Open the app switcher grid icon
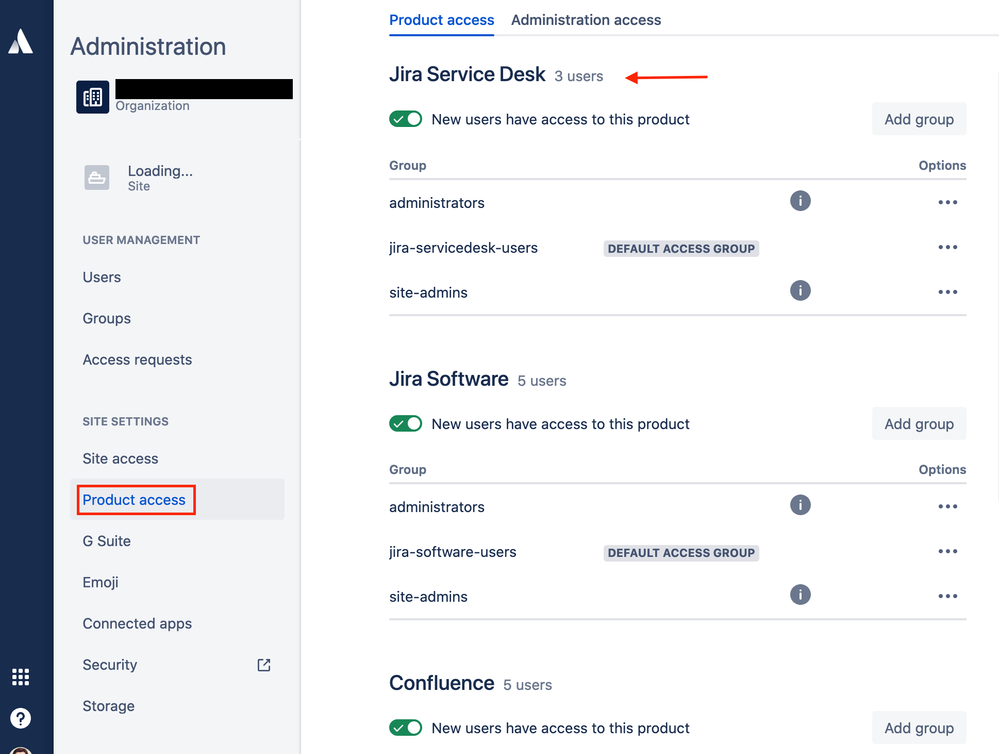Image resolution: width=999 pixels, height=754 pixels. (20, 677)
